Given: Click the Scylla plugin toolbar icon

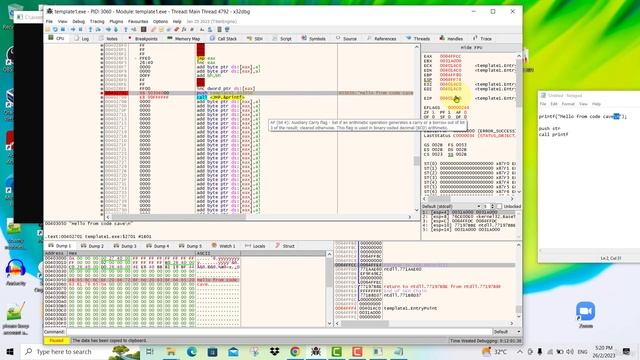Looking at the screenshot, I should click(144, 29).
